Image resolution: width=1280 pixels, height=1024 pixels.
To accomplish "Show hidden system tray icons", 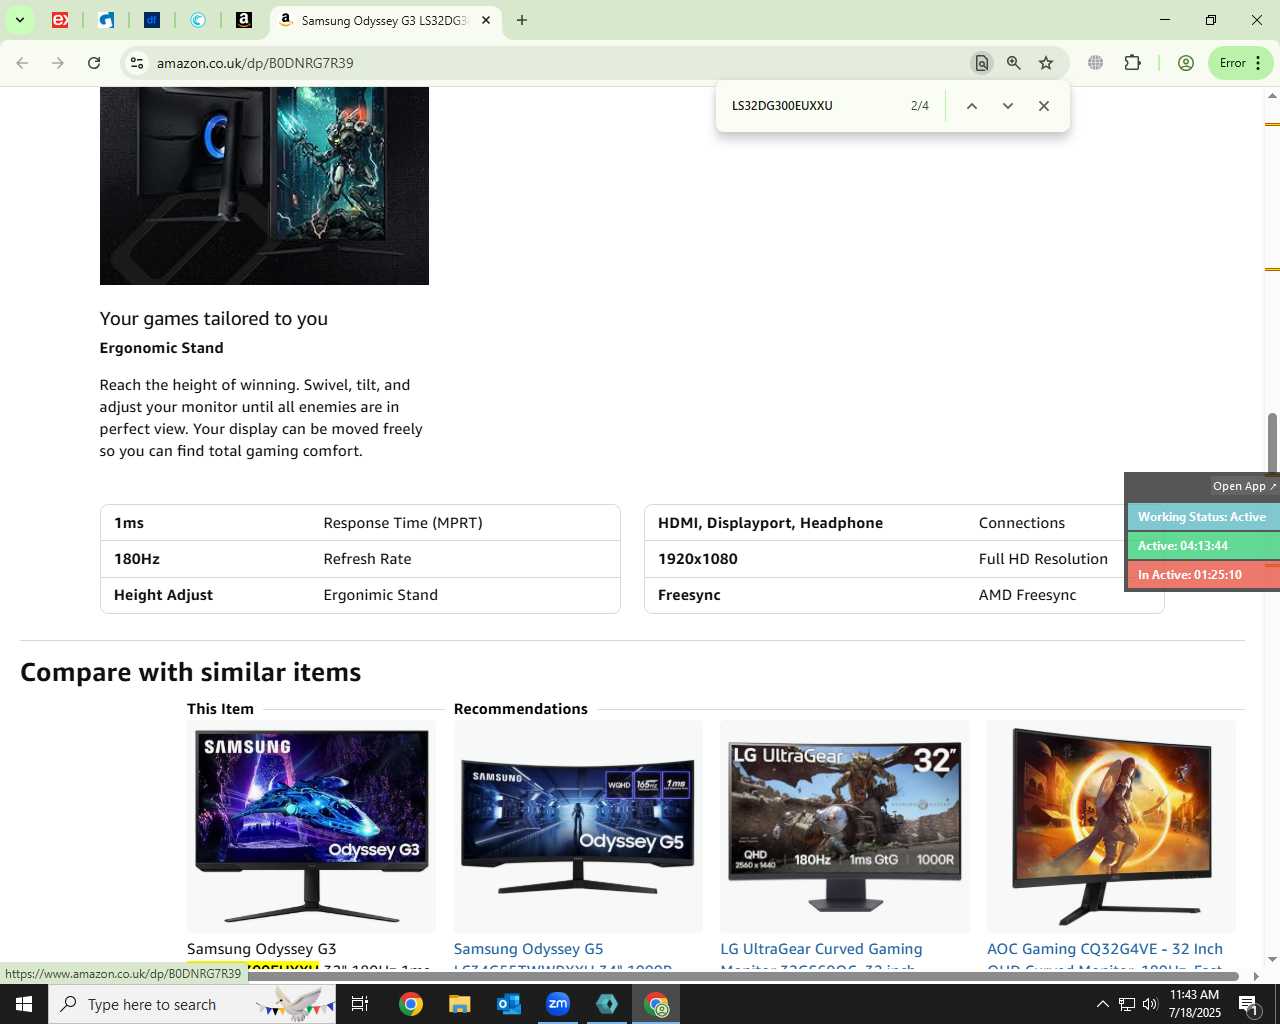I will click(x=1102, y=1004).
